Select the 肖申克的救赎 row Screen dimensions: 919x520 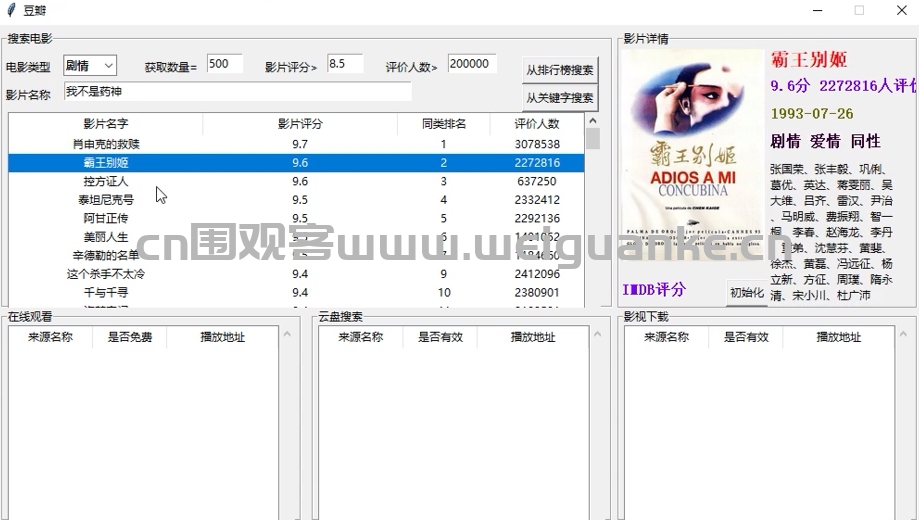296,144
